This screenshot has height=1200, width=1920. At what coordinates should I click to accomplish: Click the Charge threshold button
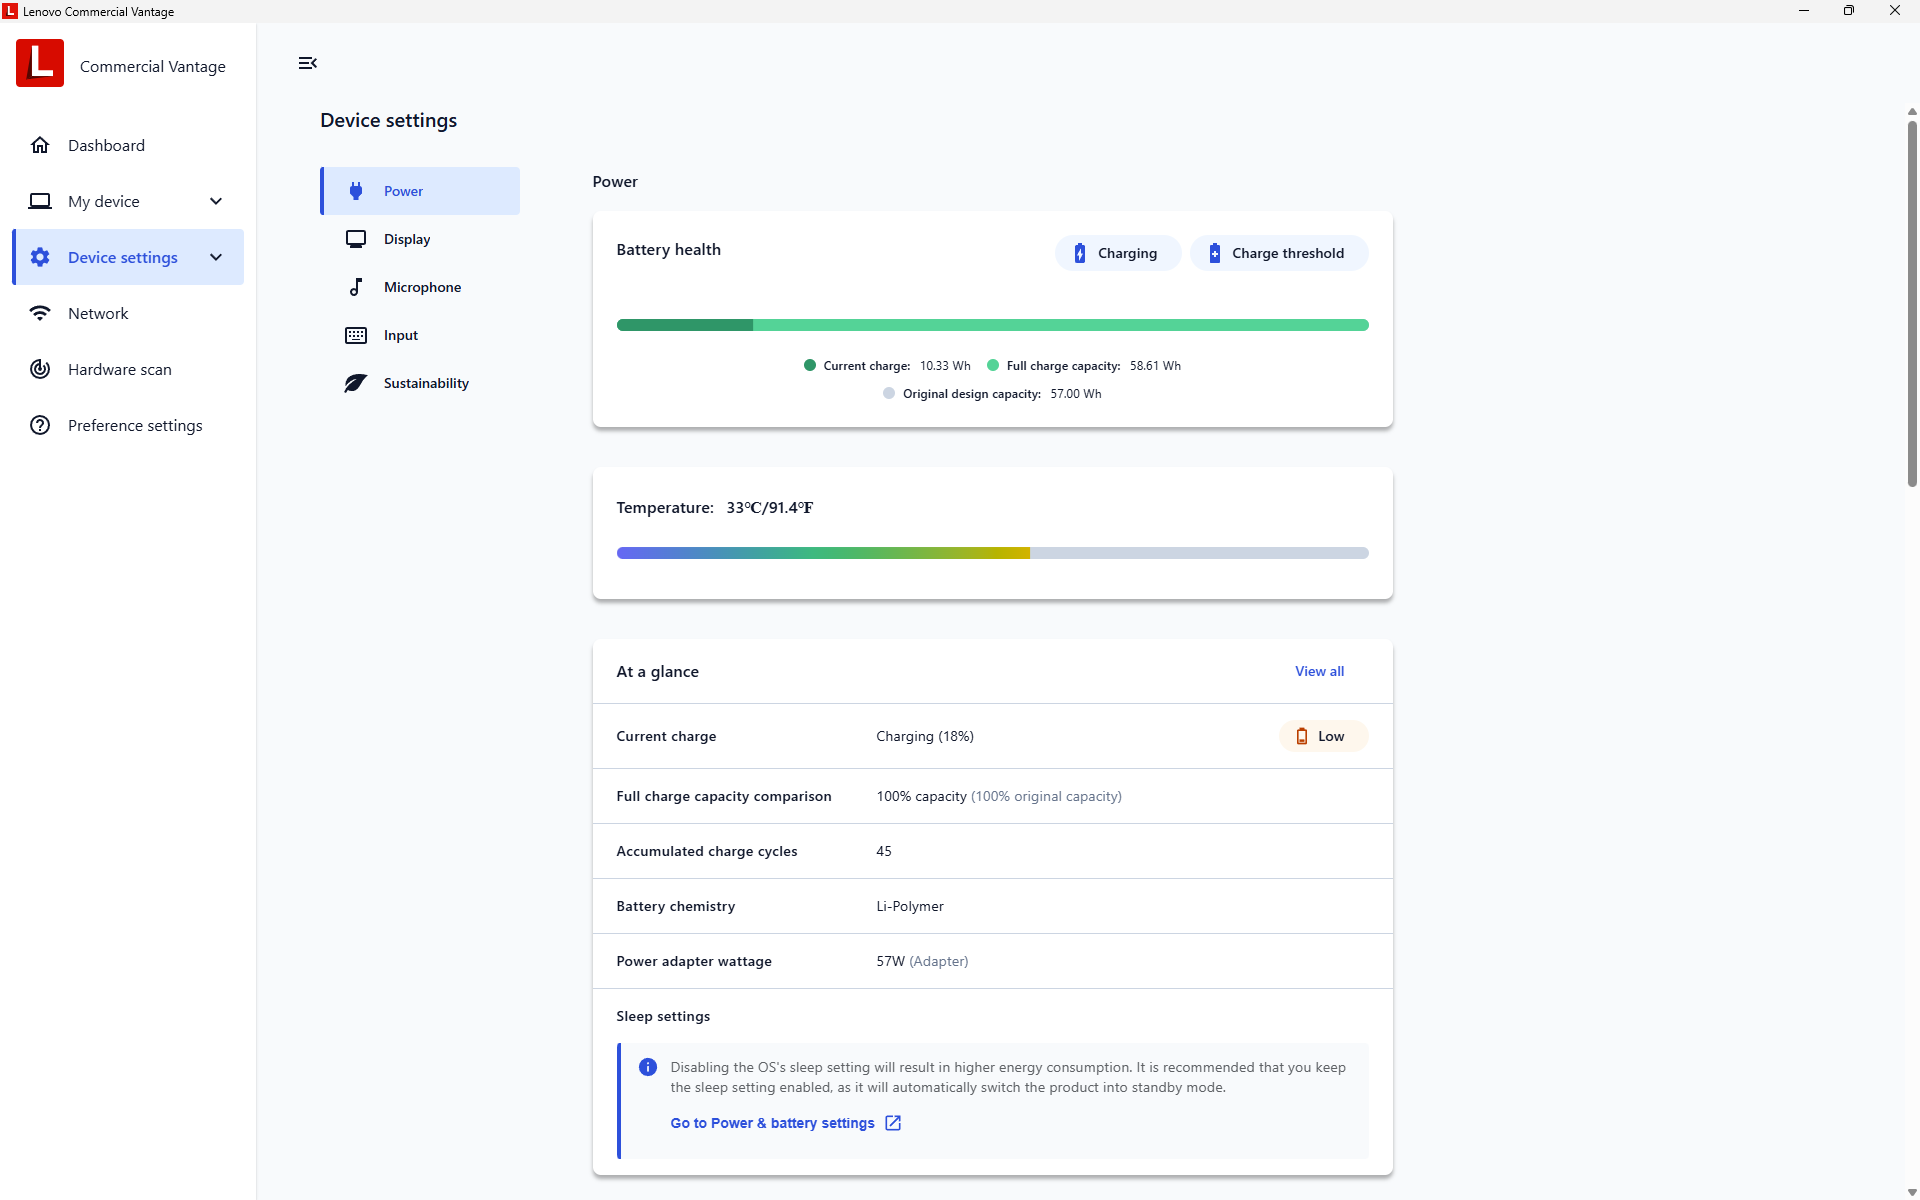click(x=1279, y=253)
